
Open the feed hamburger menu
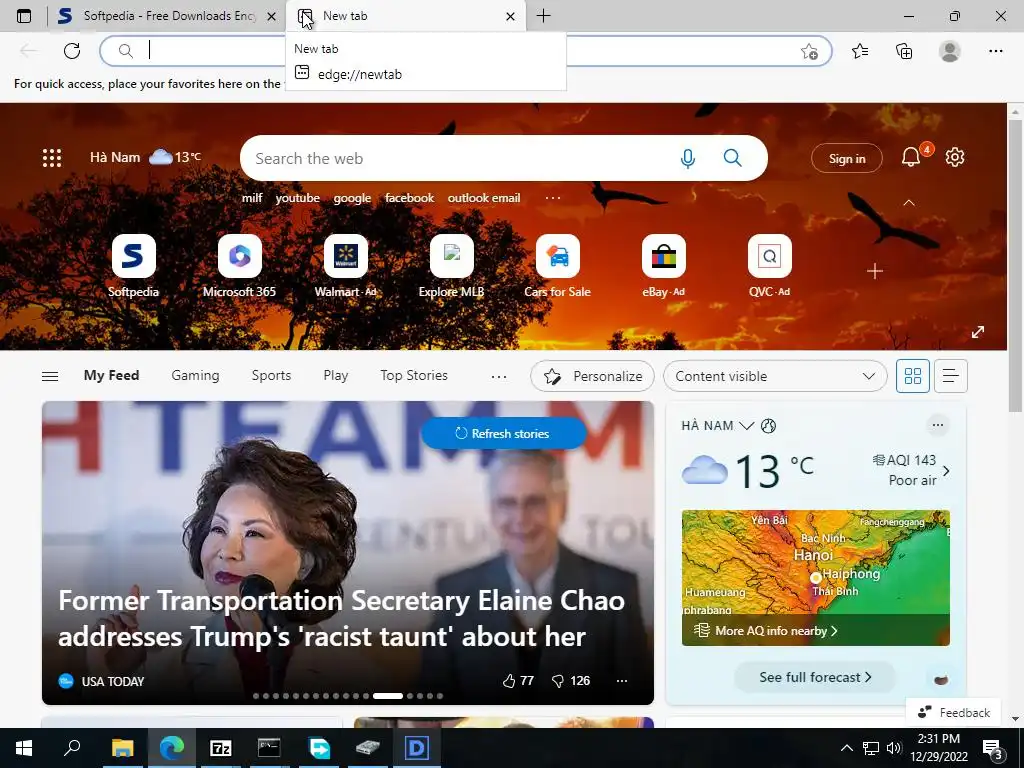click(50, 376)
